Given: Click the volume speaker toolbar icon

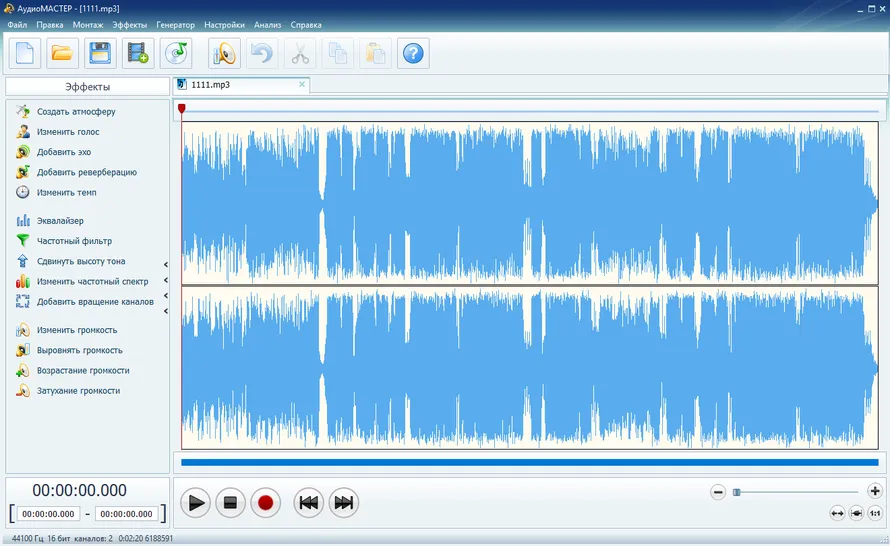Looking at the screenshot, I should tap(224, 53).
